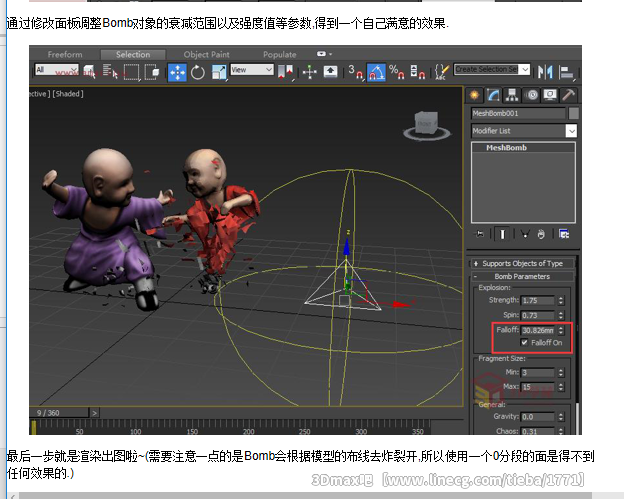
Task: Toggle the 3D Snaps icon
Action: click(x=355, y=72)
